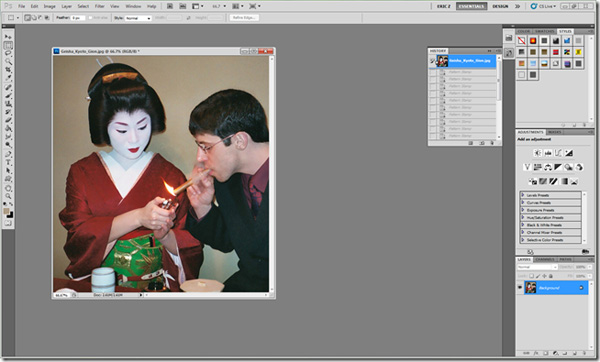Viewport: 600px width, 362px height.
Task: Add a Hue/Saturation adjustment layer
Action: coord(538,167)
